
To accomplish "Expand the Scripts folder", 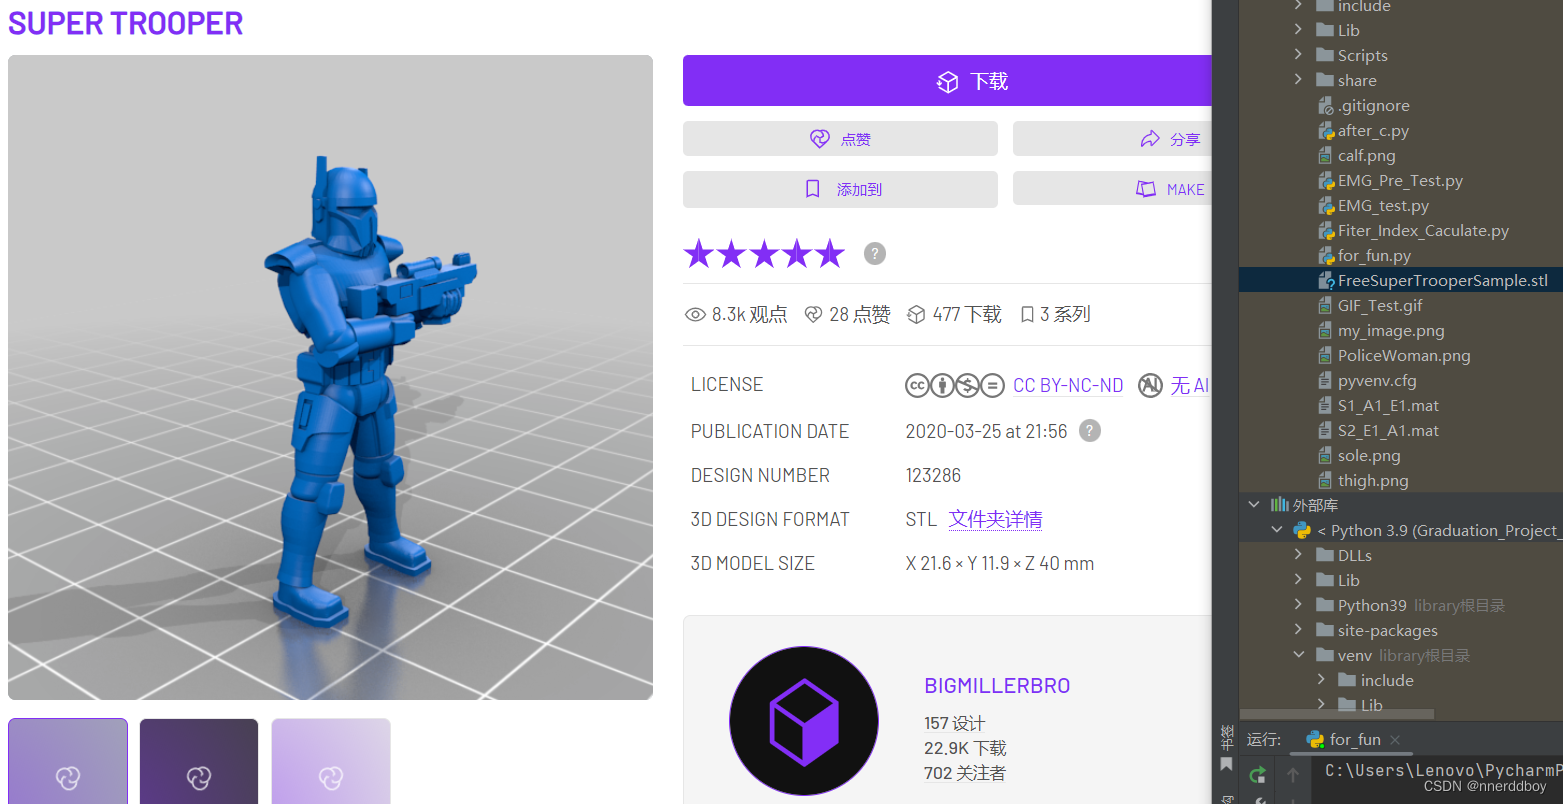I will (1298, 55).
